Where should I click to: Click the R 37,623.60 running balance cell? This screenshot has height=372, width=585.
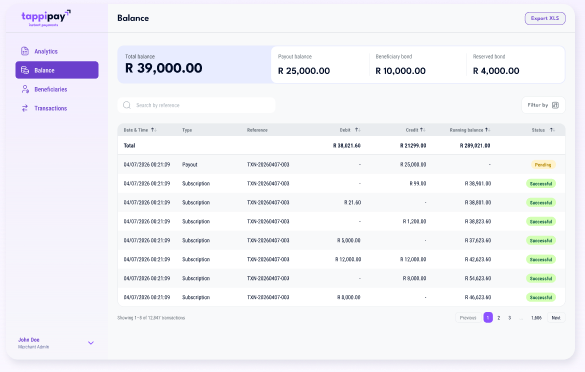point(478,241)
